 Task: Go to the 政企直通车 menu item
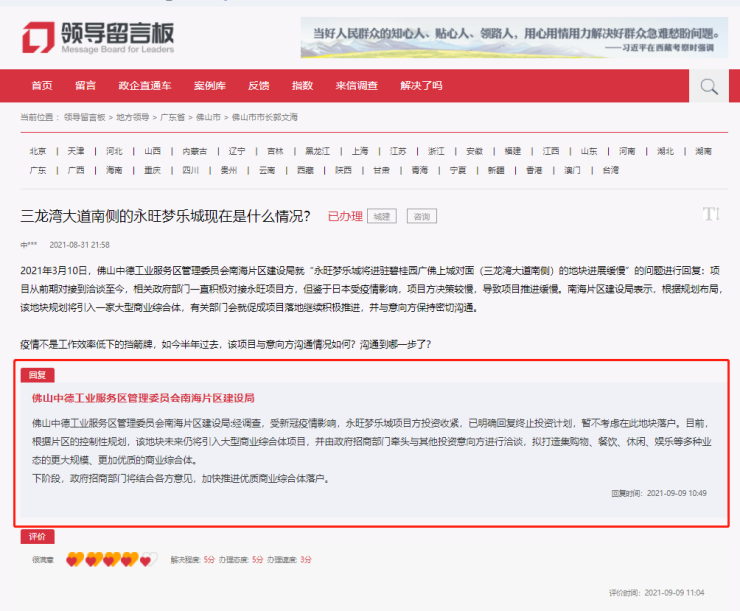[144, 86]
